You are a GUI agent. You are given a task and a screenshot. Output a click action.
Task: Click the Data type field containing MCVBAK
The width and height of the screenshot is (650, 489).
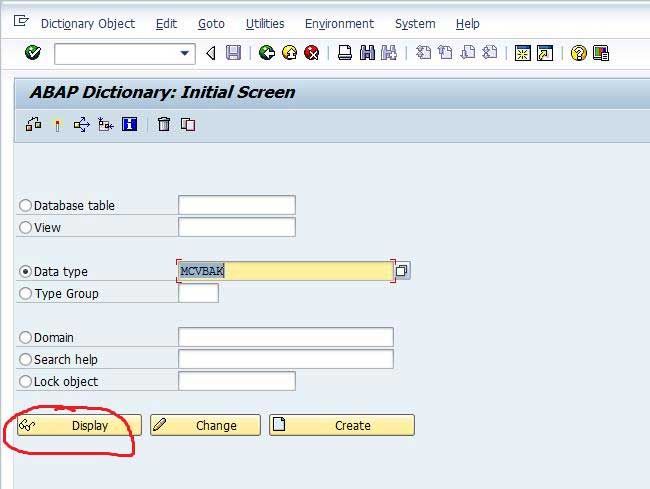[x=286, y=271]
